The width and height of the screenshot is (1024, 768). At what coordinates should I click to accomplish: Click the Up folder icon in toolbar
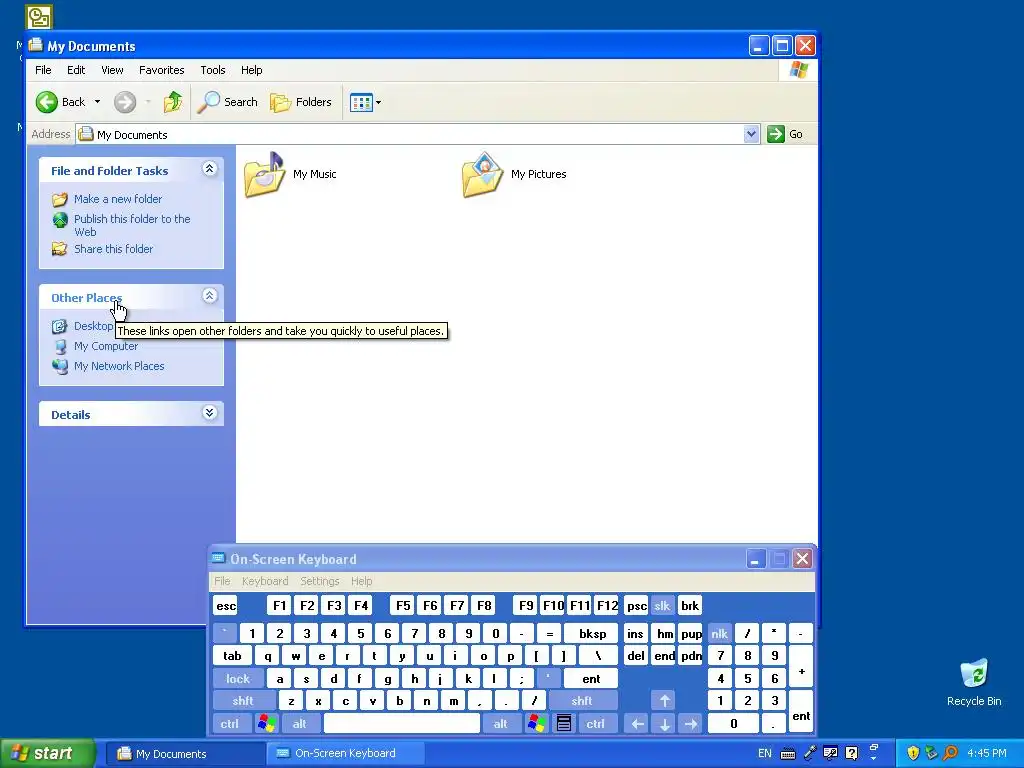(x=172, y=102)
